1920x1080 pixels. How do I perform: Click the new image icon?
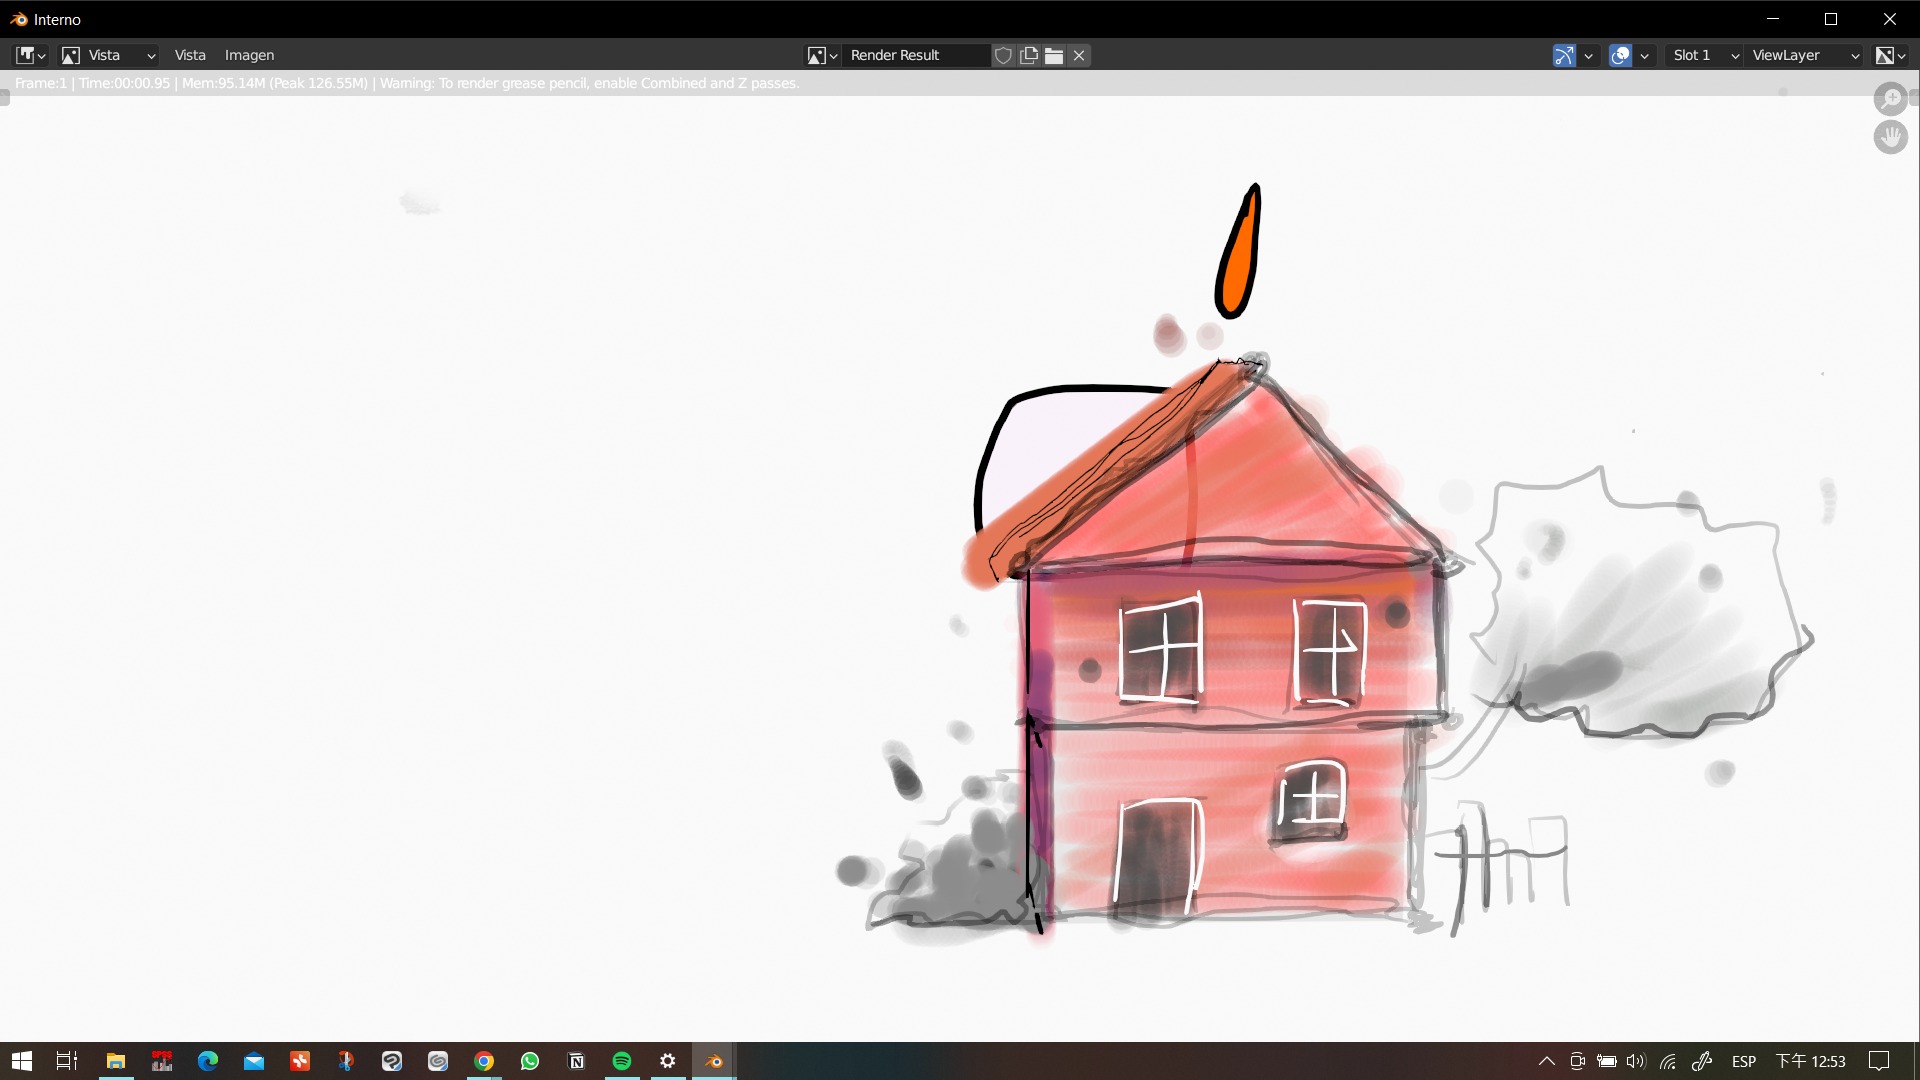(1029, 55)
